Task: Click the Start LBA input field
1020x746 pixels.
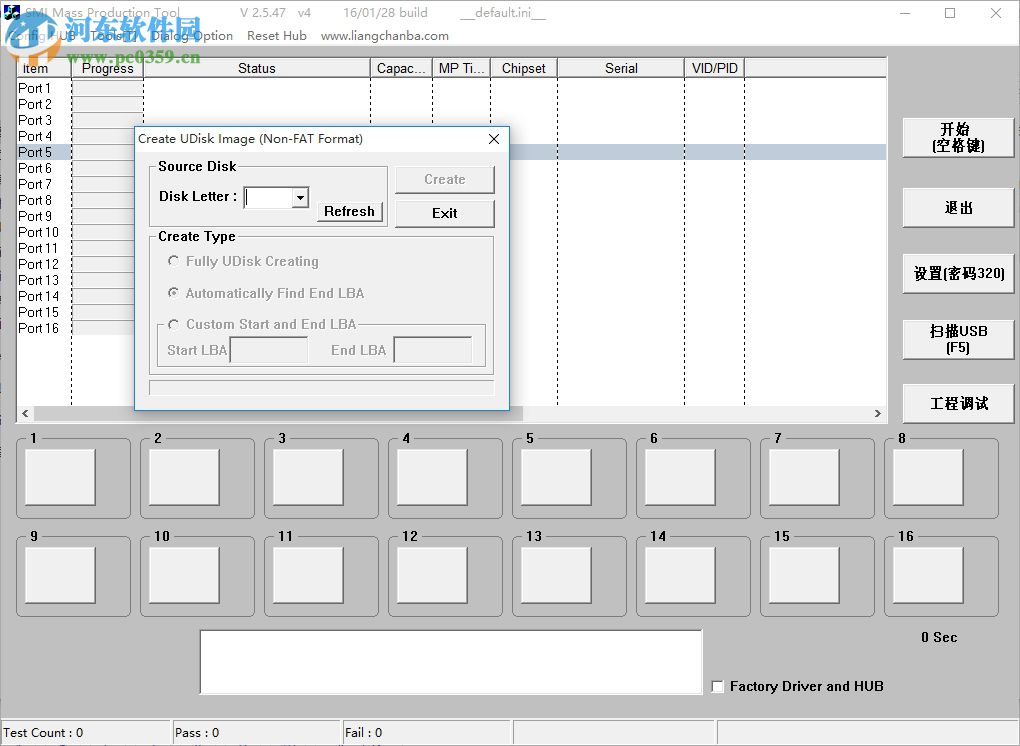Action: click(x=268, y=349)
